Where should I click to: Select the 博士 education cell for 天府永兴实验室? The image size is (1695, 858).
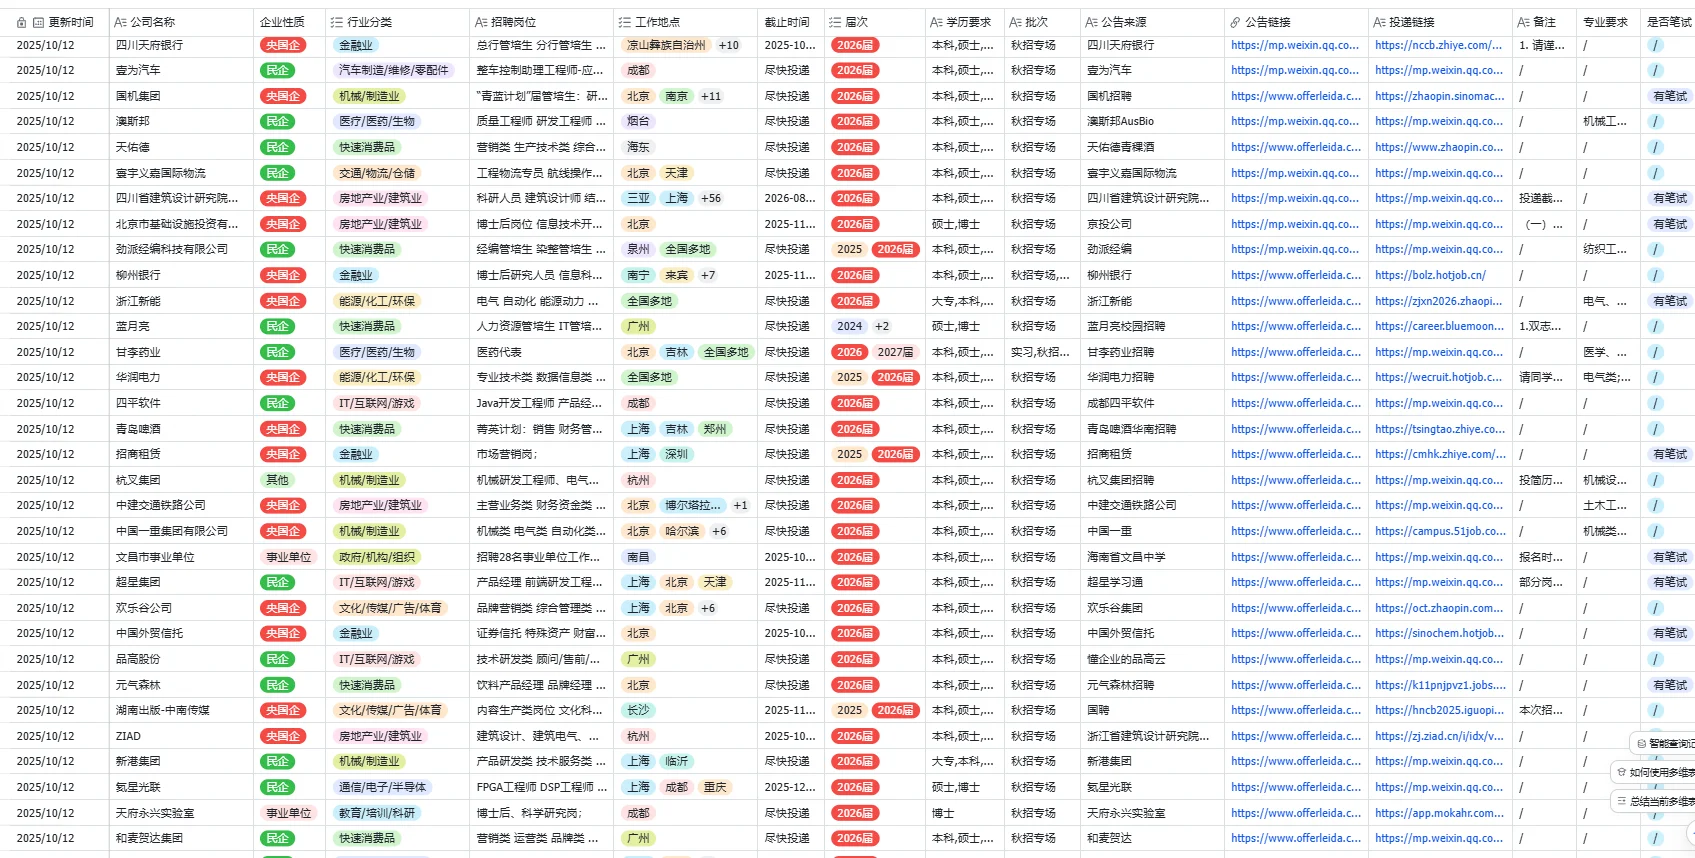(963, 813)
